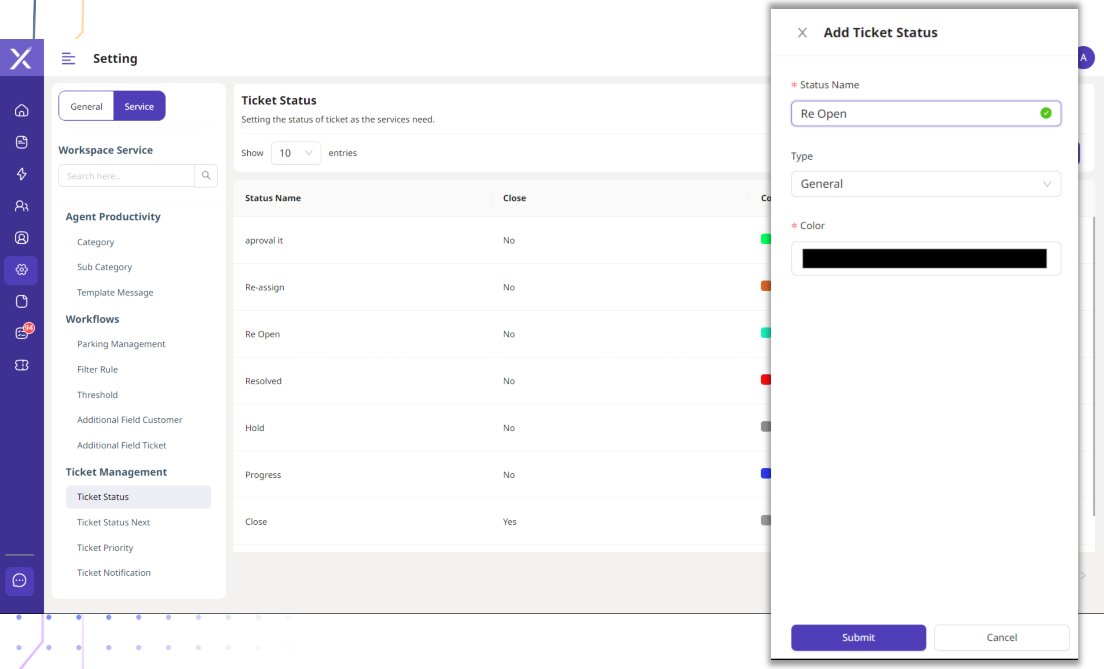Open the black Color picker swatch
Screen dimensions: 1104x669
924,259
